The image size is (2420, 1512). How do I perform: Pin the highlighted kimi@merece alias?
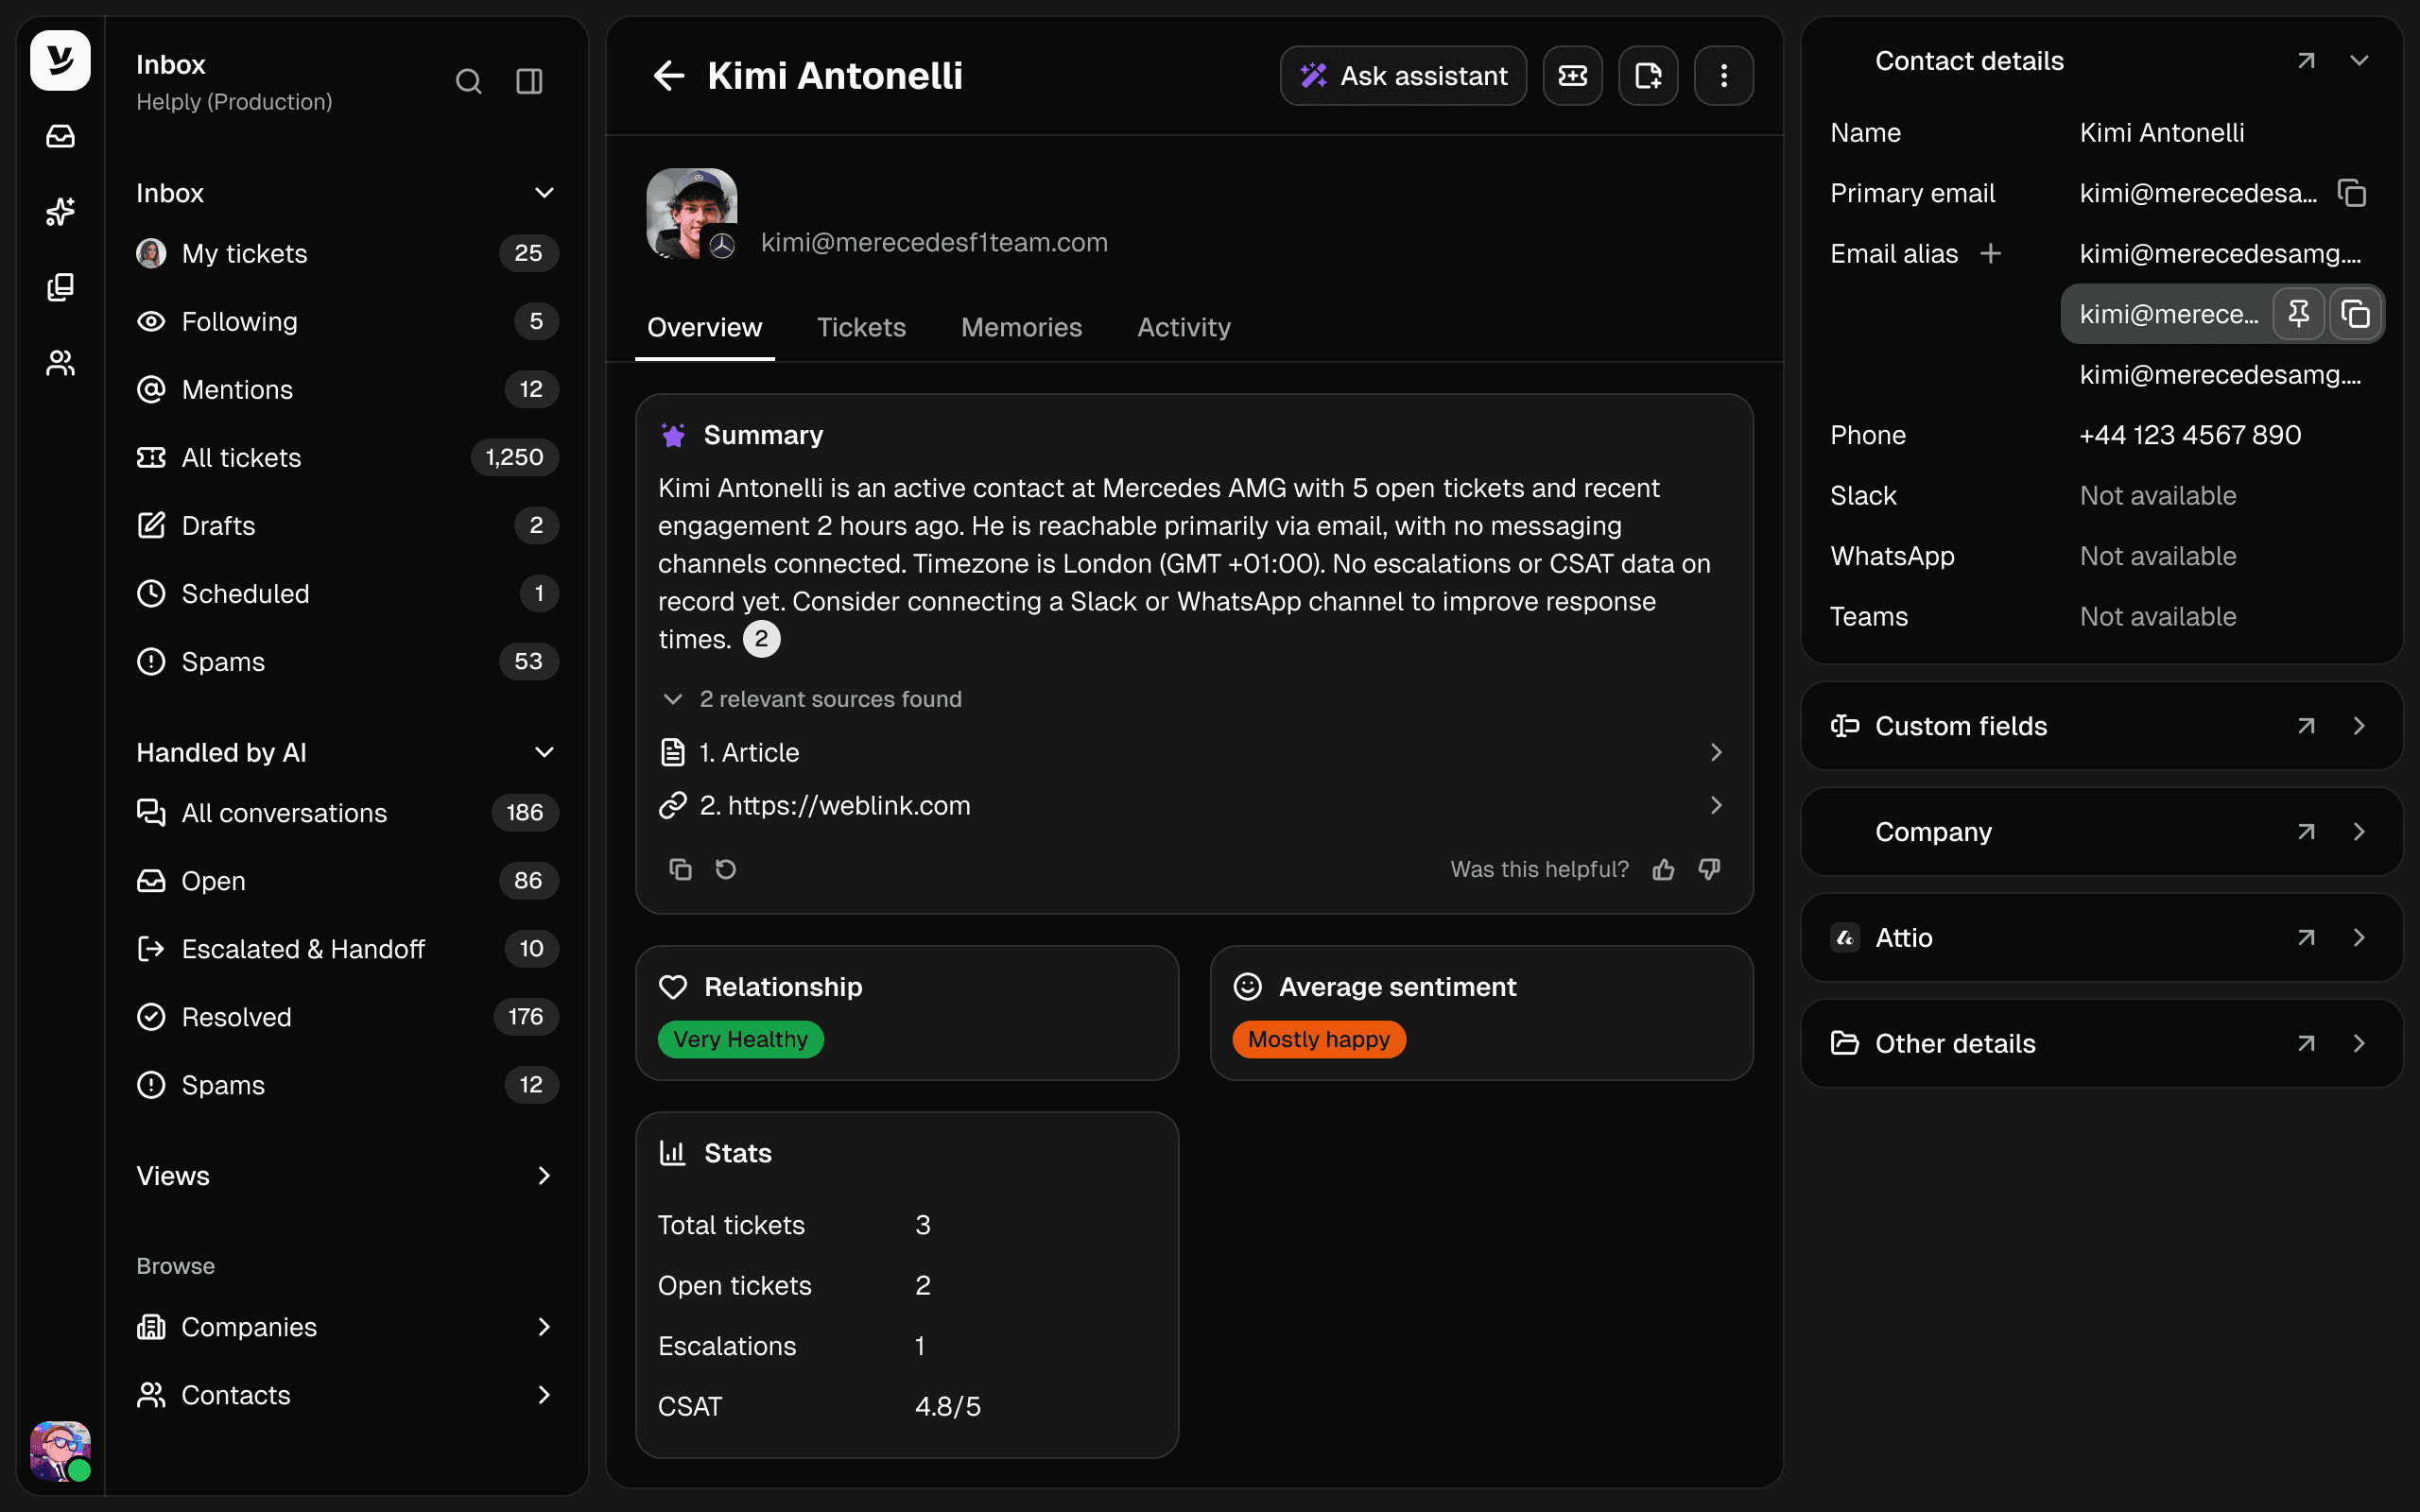pyautogui.click(x=2298, y=314)
